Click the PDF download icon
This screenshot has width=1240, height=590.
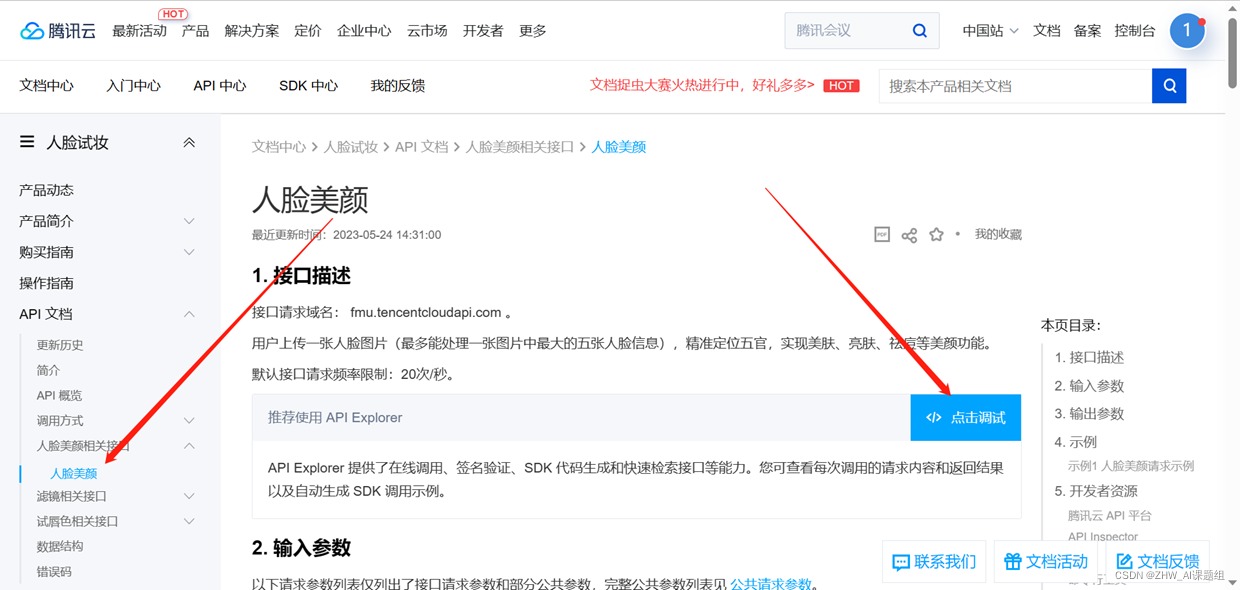pos(882,234)
